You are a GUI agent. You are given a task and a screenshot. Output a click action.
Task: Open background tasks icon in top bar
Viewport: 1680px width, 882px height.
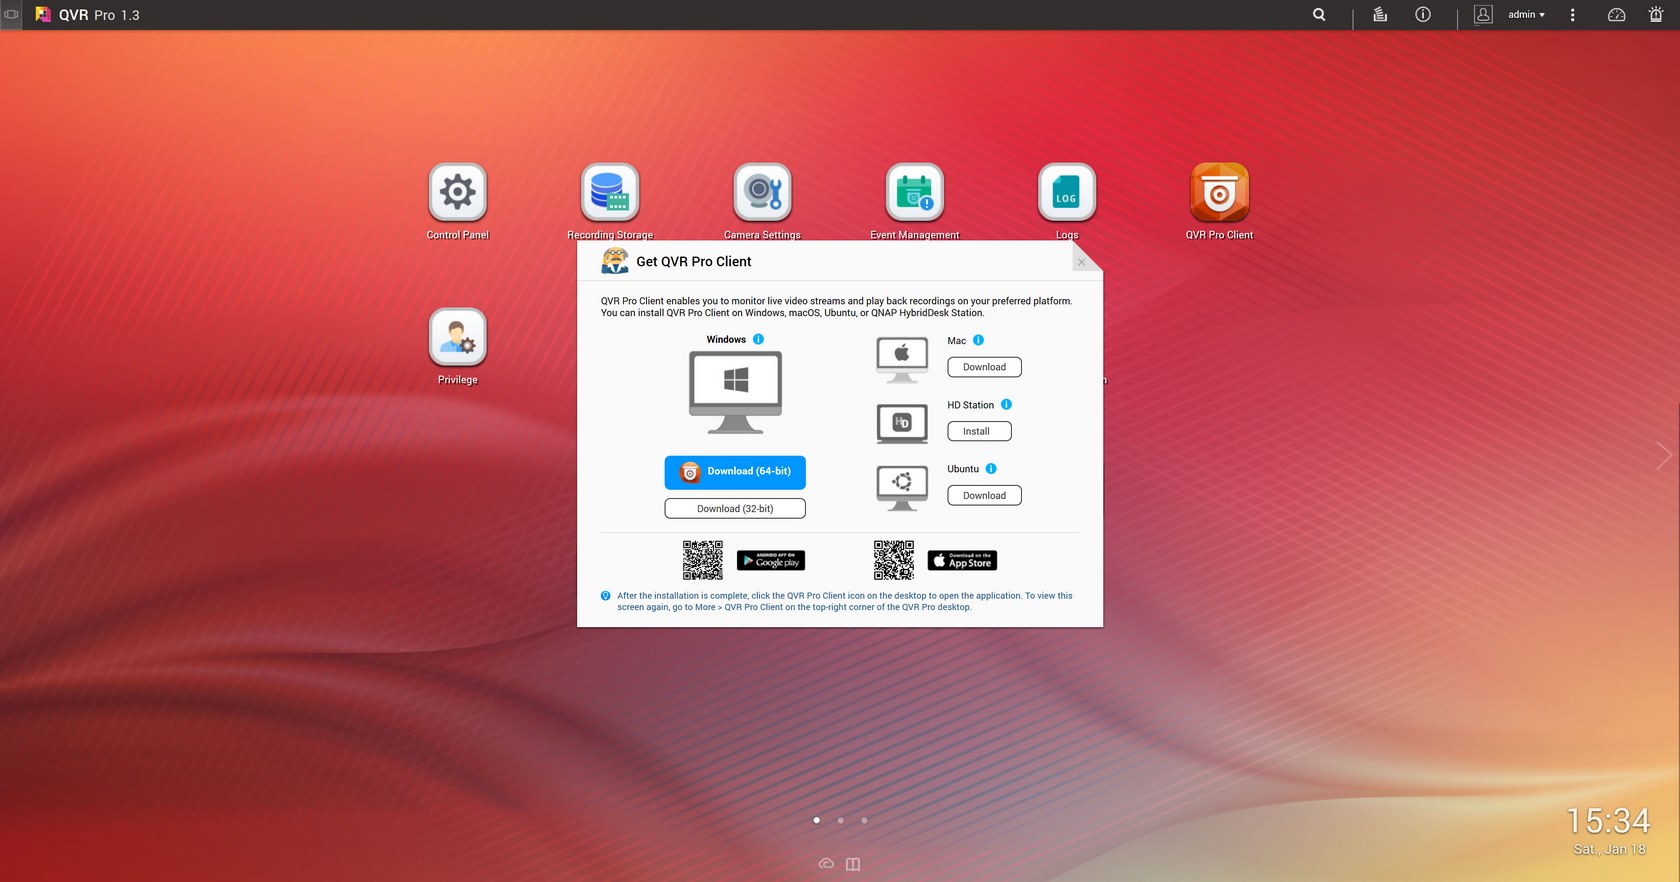point(1380,15)
